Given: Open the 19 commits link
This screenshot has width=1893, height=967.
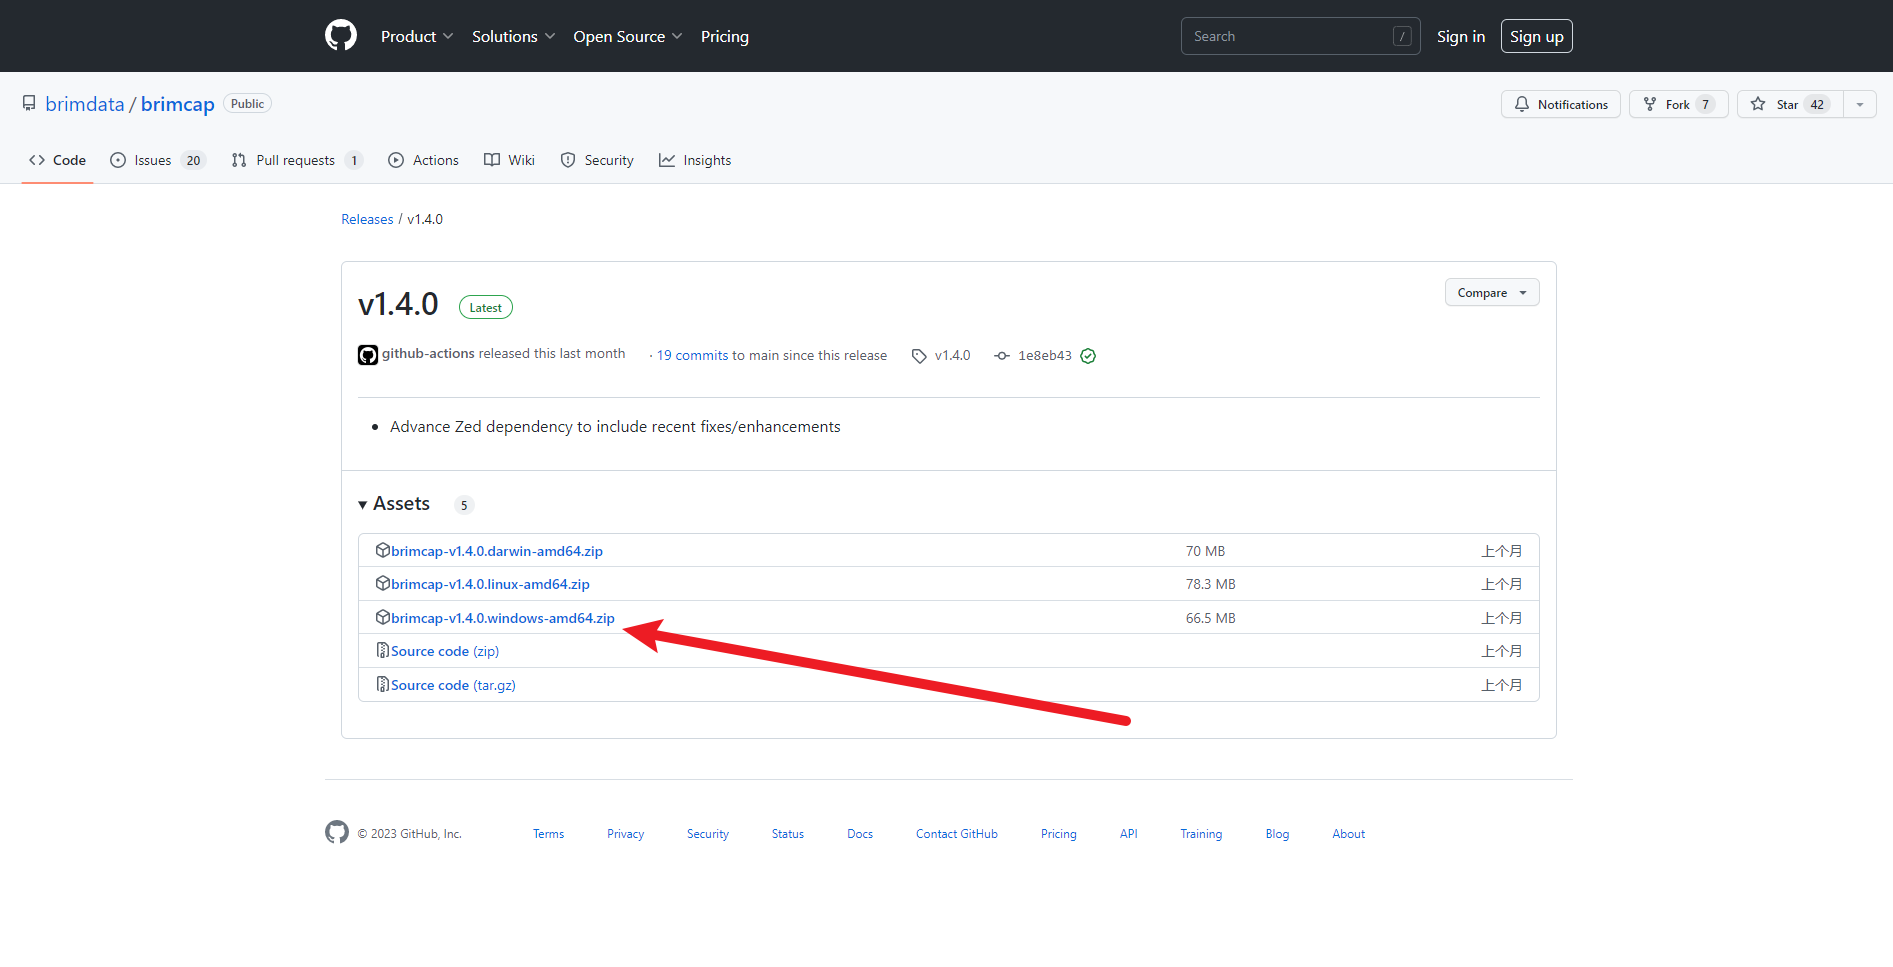Looking at the screenshot, I should (x=693, y=355).
